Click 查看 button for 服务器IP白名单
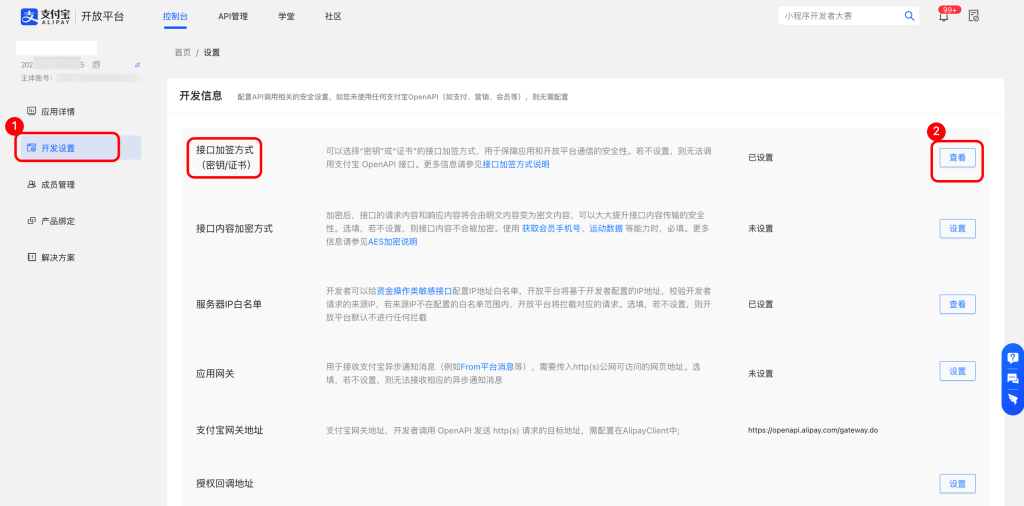1024x506 pixels. click(957, 304)
